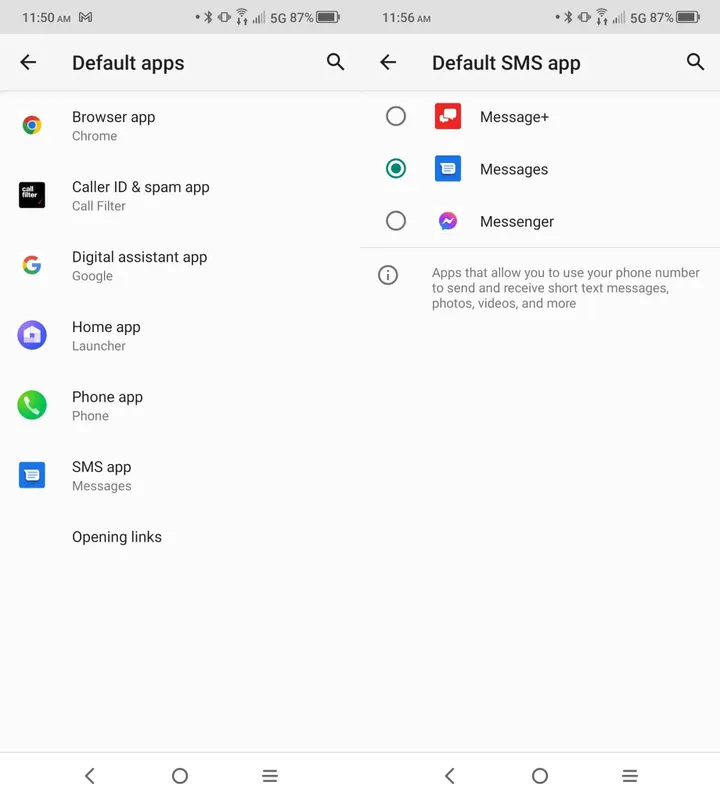Screen dimensions: 720x800
Task: Open the Digital assistant app setting
Action: pyautogui.click(x=139, y=265)
